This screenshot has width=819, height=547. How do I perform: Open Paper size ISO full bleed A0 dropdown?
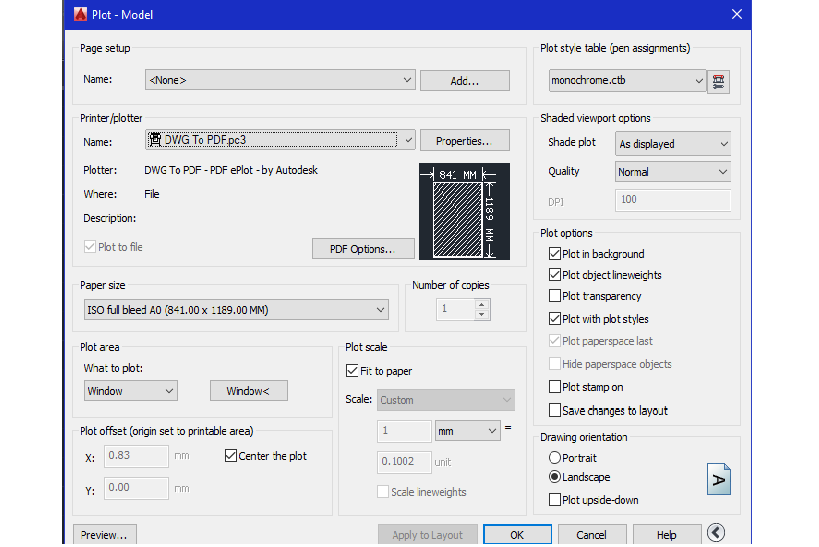(x=236, y=310)
